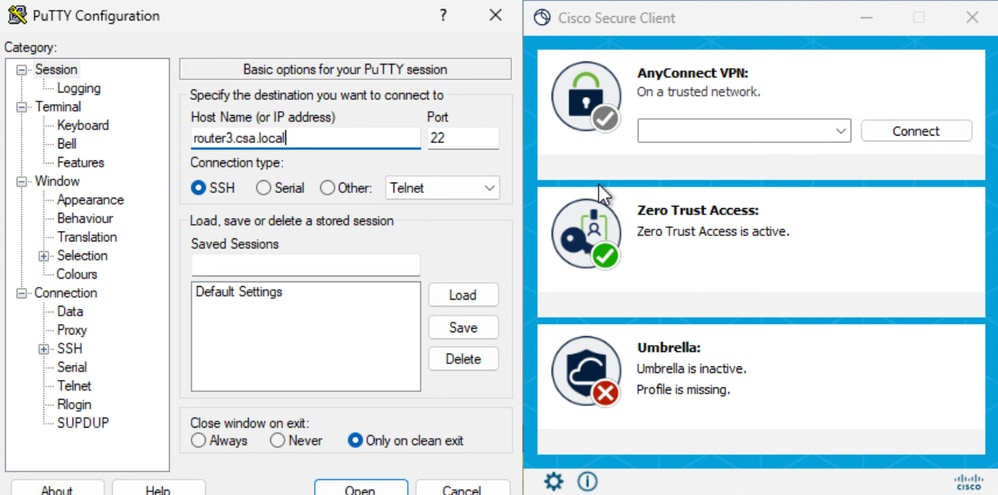Viewport: 998px width, 495px height.
Task: Click the Open button in PuTTY
Action: [x=361, y=487]
